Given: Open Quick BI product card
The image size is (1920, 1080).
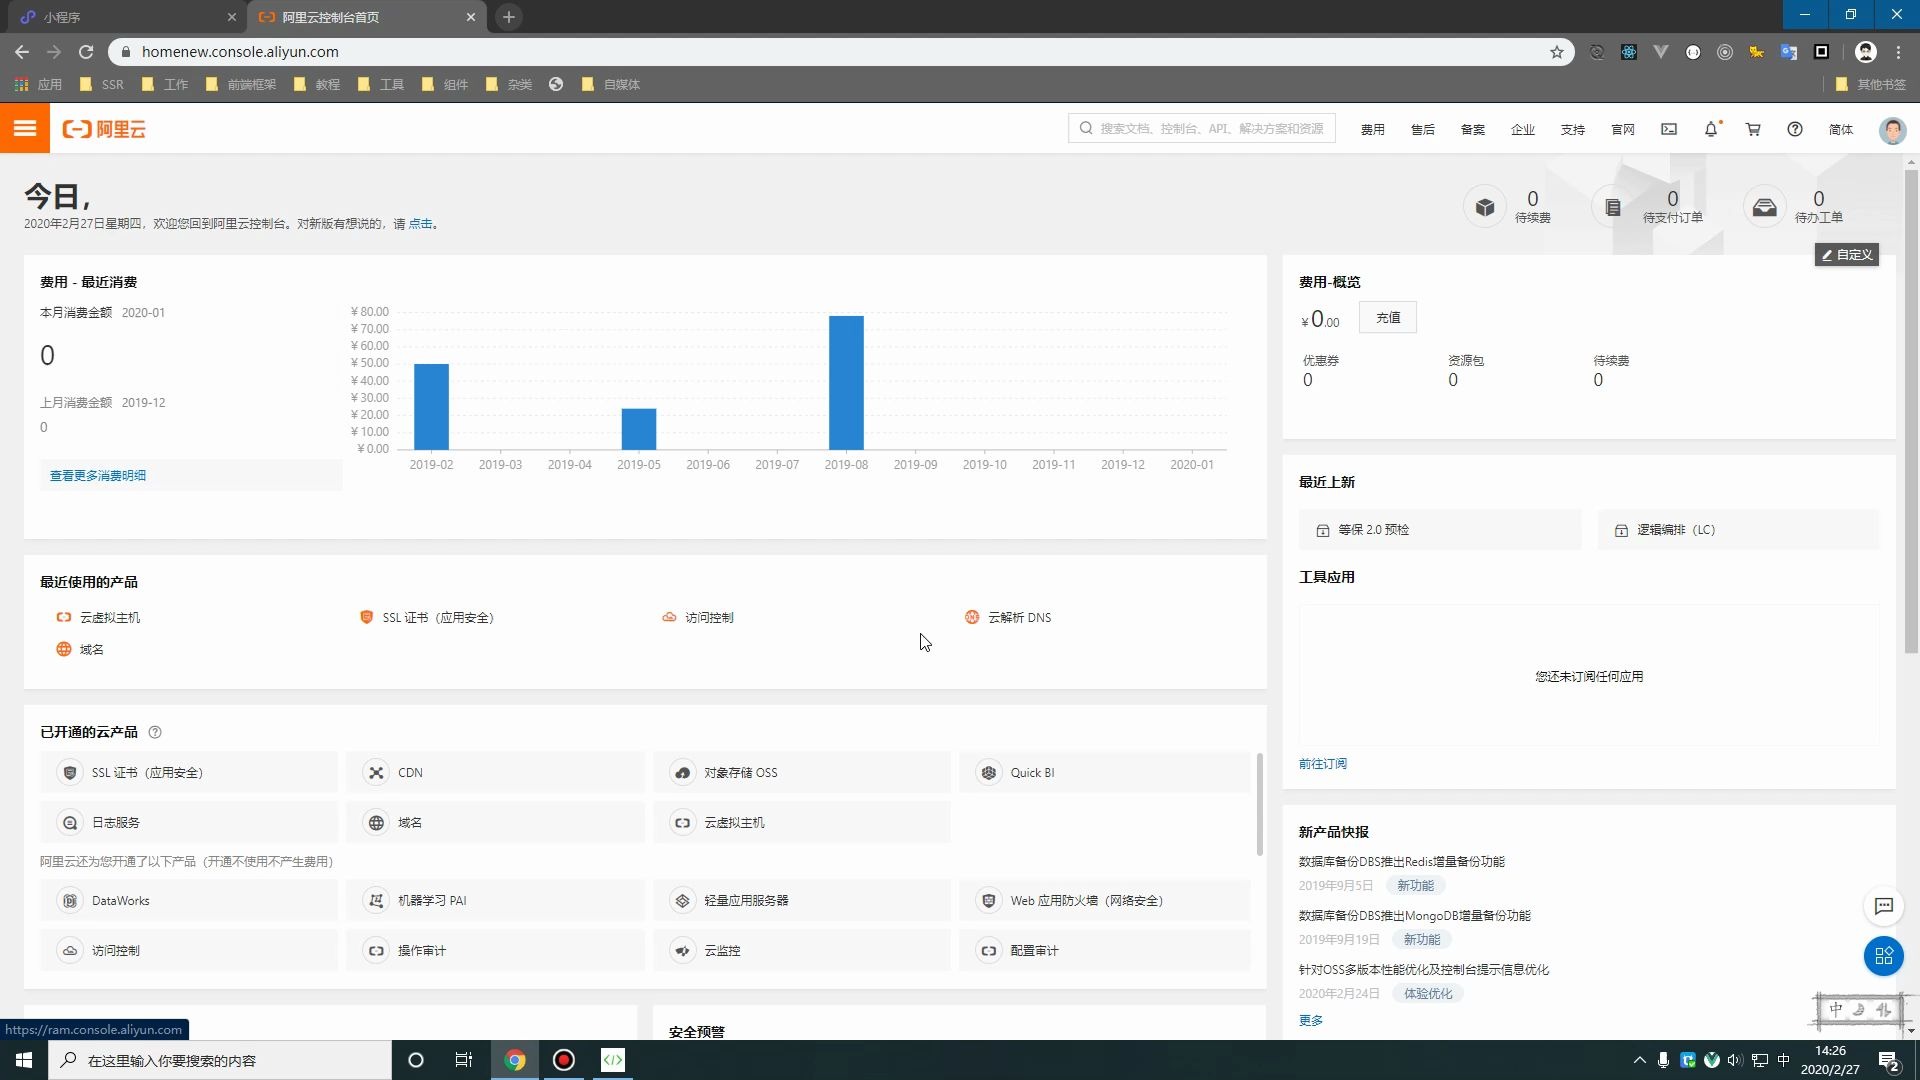Looking at the screenshot, I should pos(1104,773).
